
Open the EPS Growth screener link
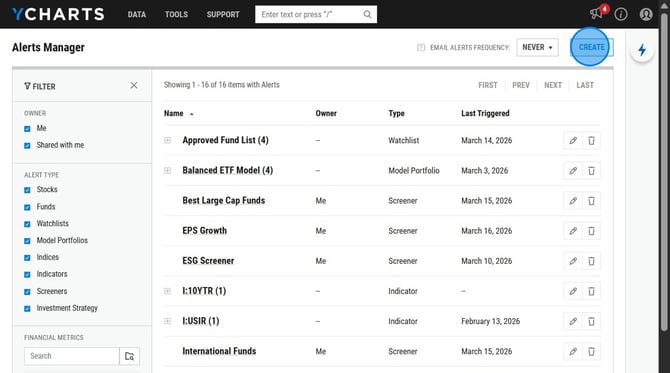click(x=205, y=231)
